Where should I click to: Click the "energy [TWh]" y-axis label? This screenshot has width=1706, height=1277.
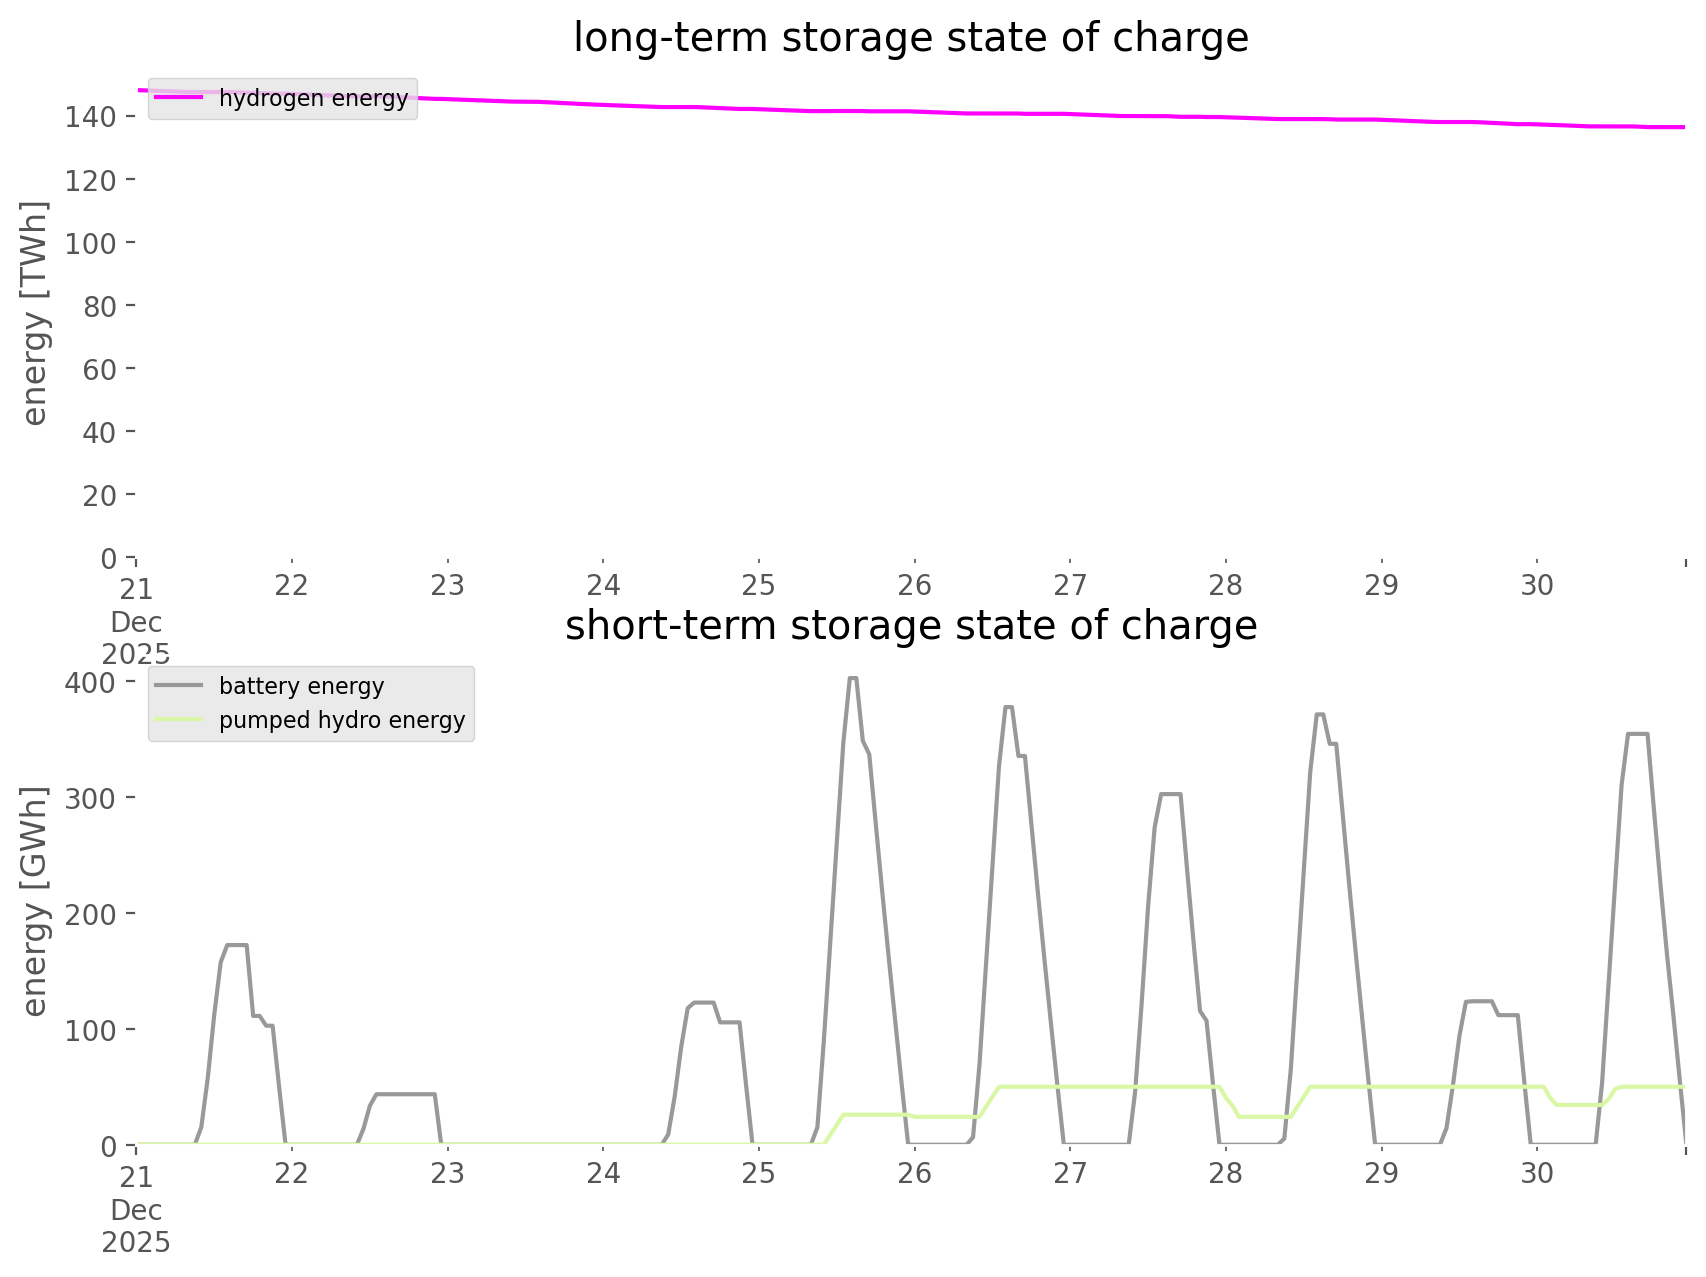click(35, 313)
